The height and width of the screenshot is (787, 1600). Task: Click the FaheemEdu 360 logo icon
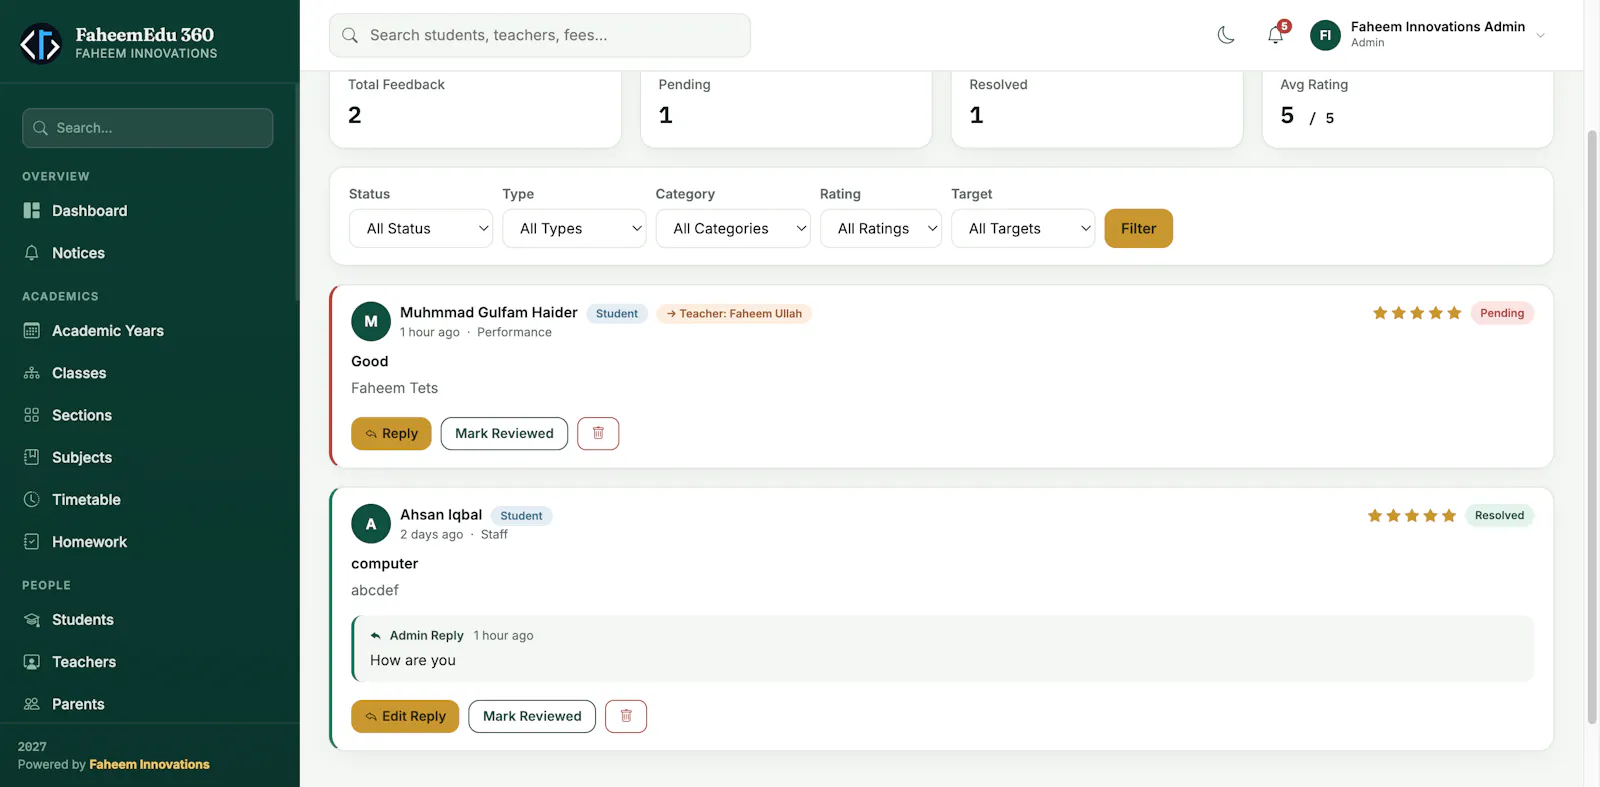tap(41, 43)
